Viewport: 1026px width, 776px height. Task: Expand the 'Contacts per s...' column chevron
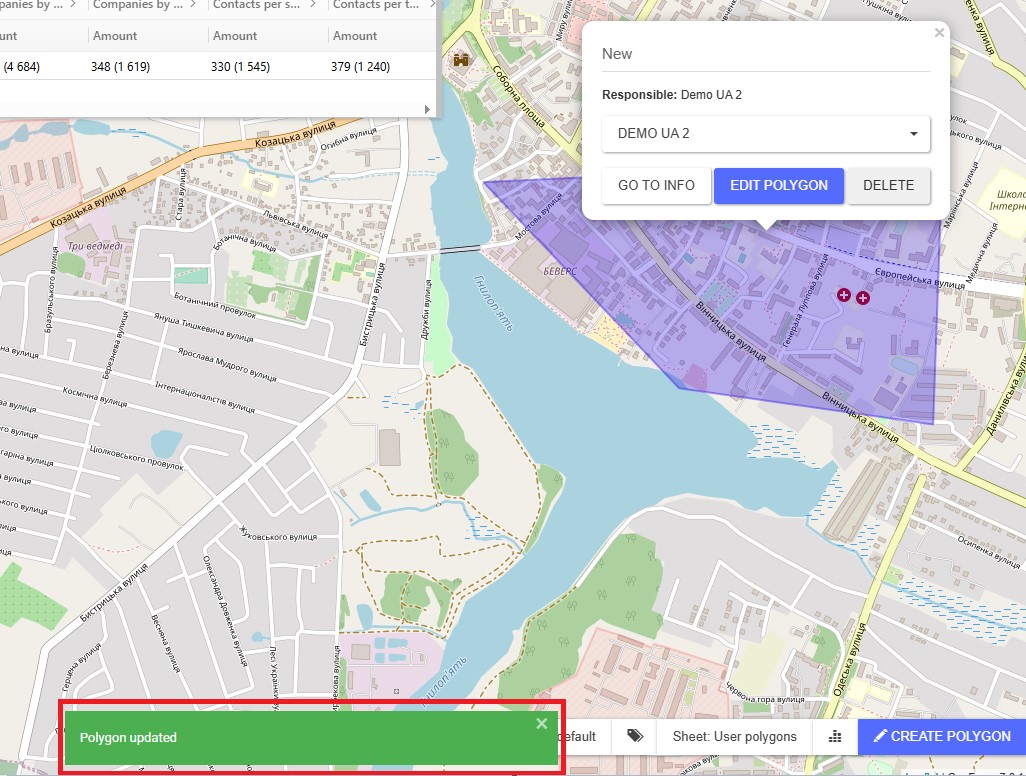pos(312,5)
